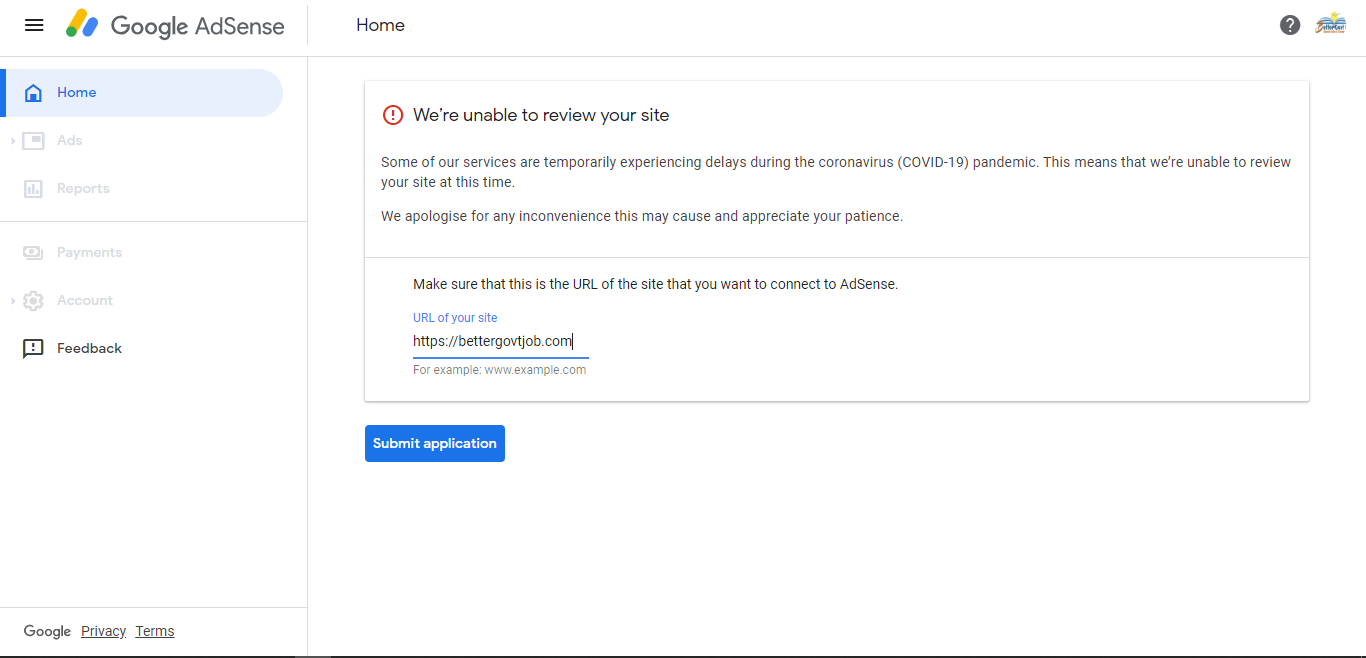Expand the Ads section arrow
Screen dimensions: 1366x658
point(13,141)
